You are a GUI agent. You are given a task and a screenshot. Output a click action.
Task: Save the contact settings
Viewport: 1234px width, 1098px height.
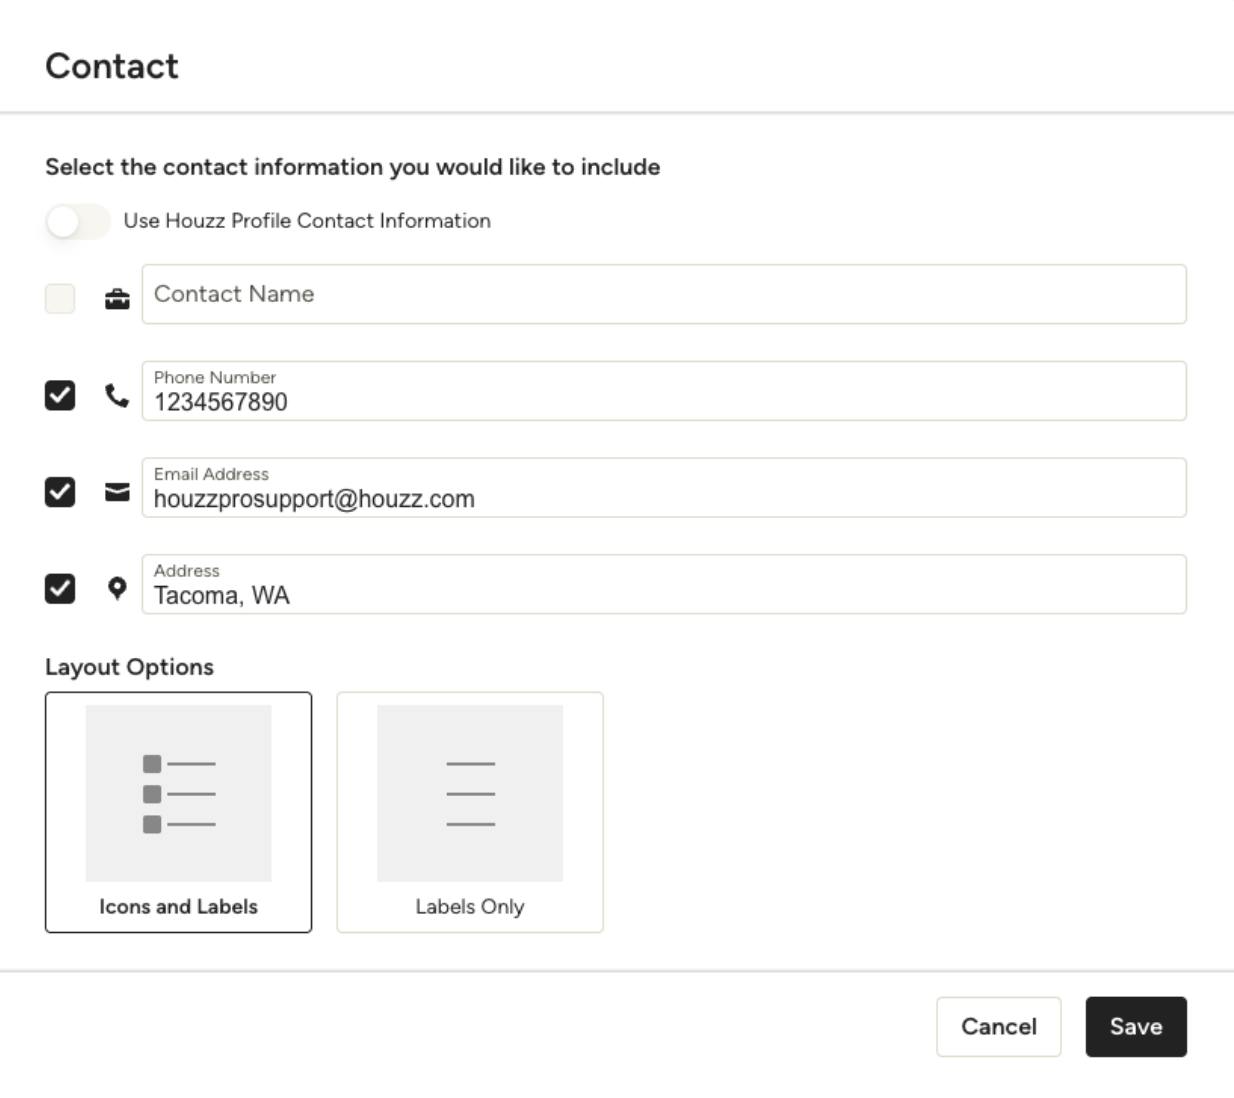pos(1136,1026)
